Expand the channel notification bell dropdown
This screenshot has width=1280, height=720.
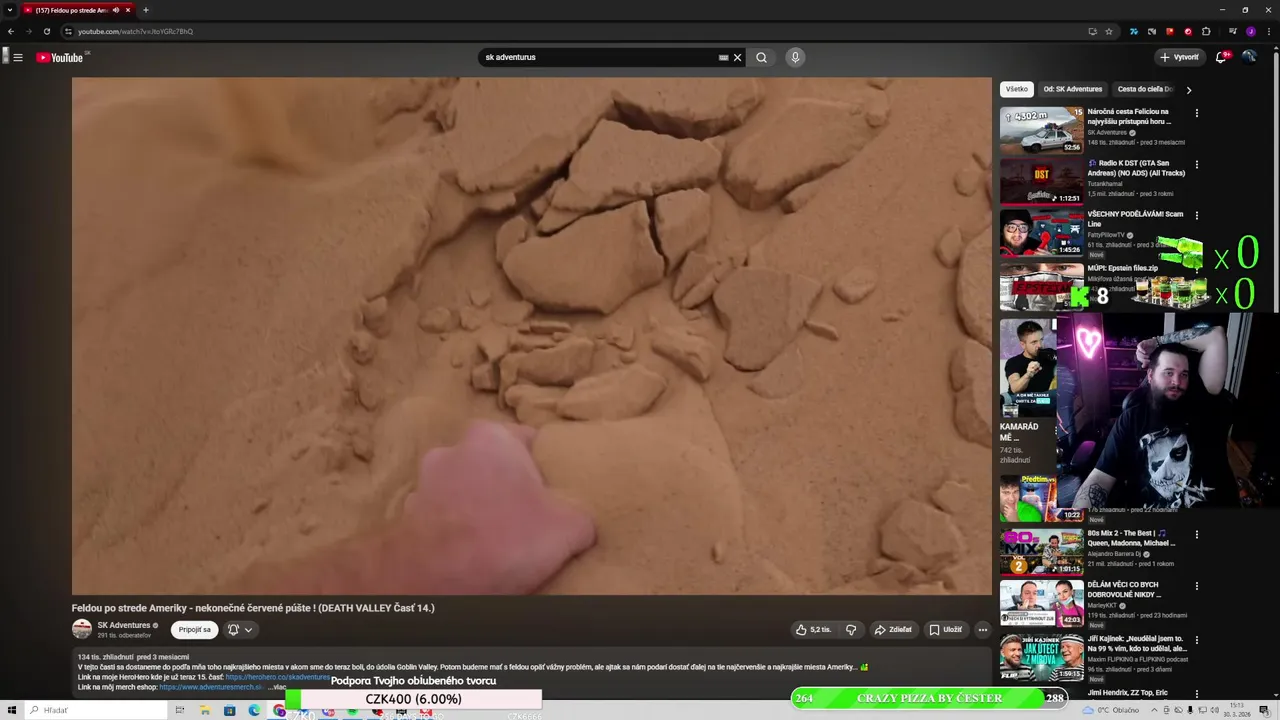tap(248, 630)
